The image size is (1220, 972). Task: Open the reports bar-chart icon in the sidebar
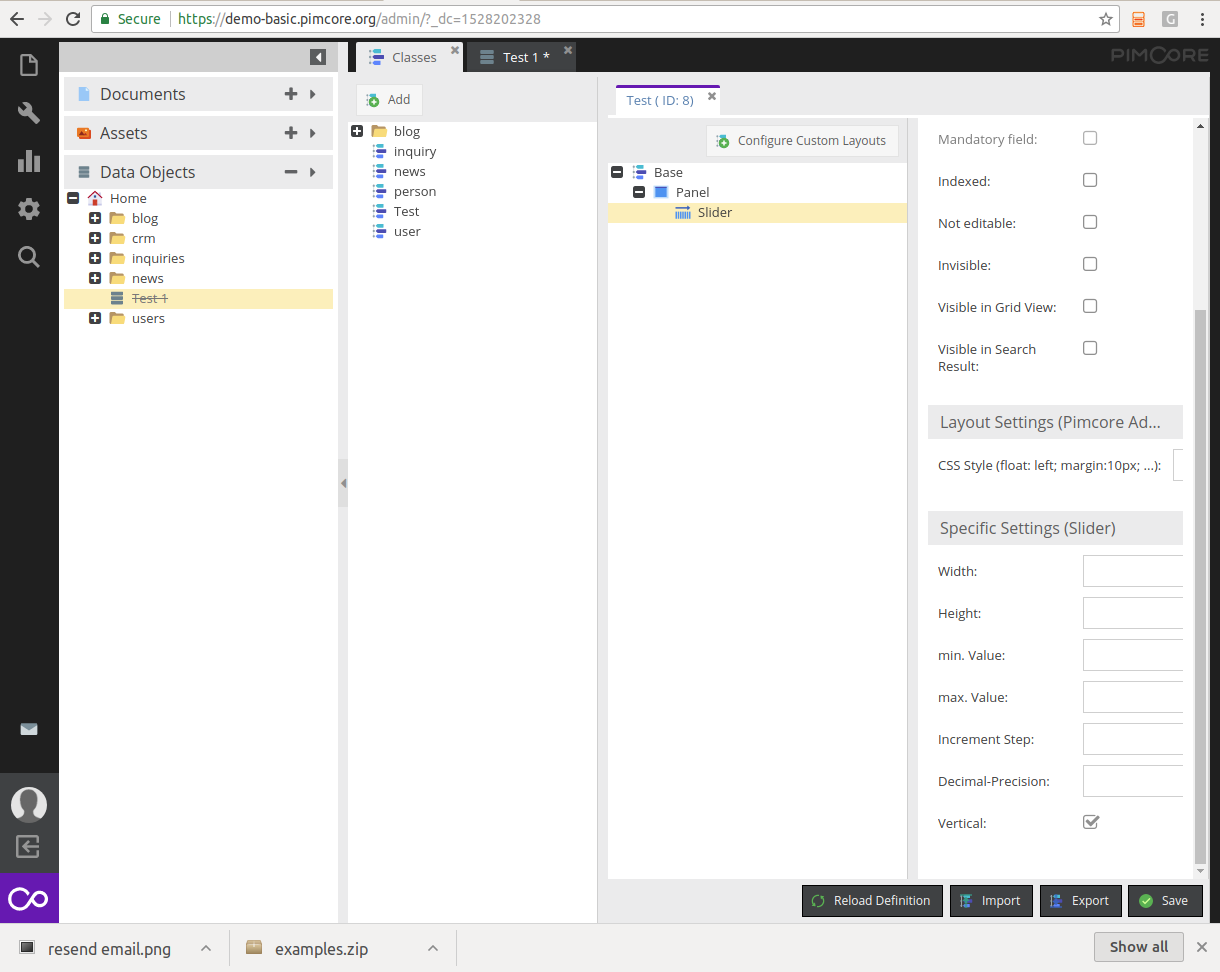click(28, 161)
